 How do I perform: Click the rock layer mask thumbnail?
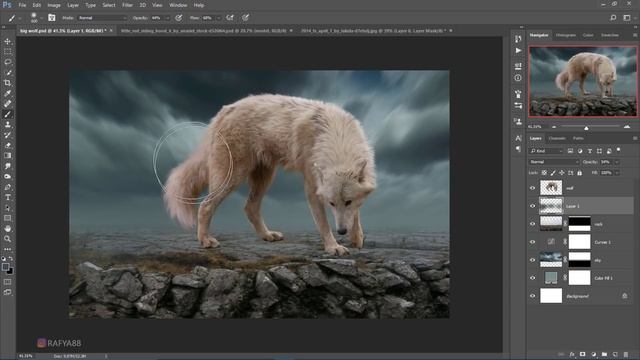(x=579, y=224)
